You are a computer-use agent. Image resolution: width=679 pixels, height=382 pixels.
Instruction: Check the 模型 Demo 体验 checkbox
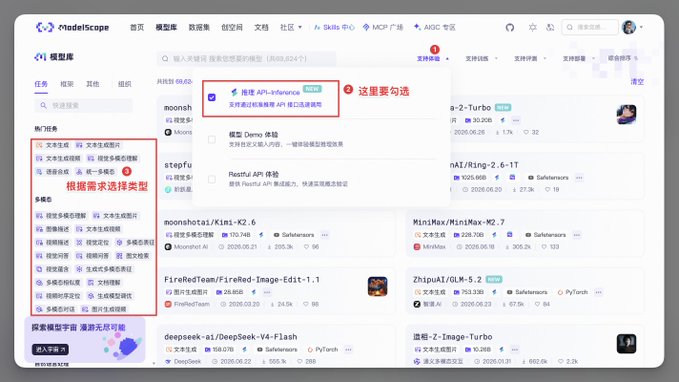212,139
